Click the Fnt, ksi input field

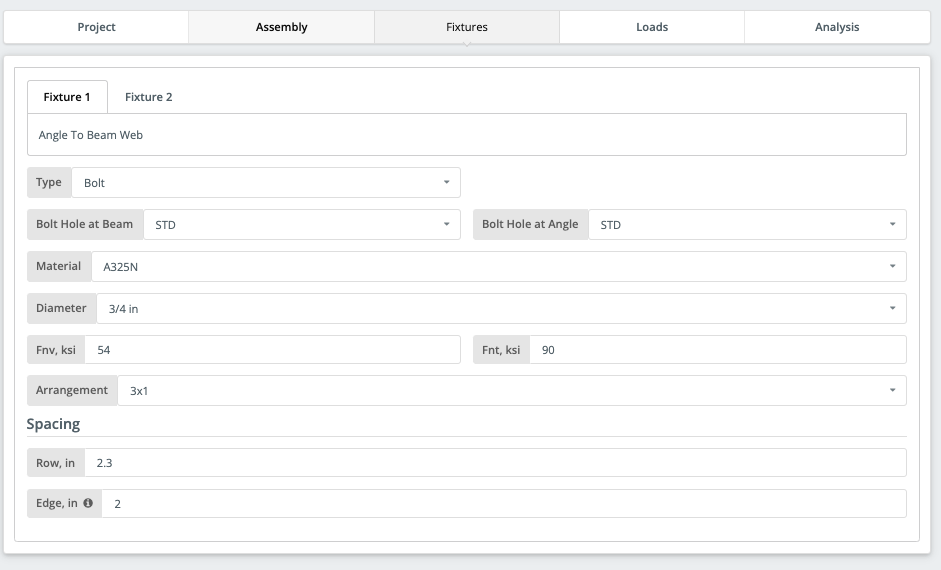(x=718, y=350)
